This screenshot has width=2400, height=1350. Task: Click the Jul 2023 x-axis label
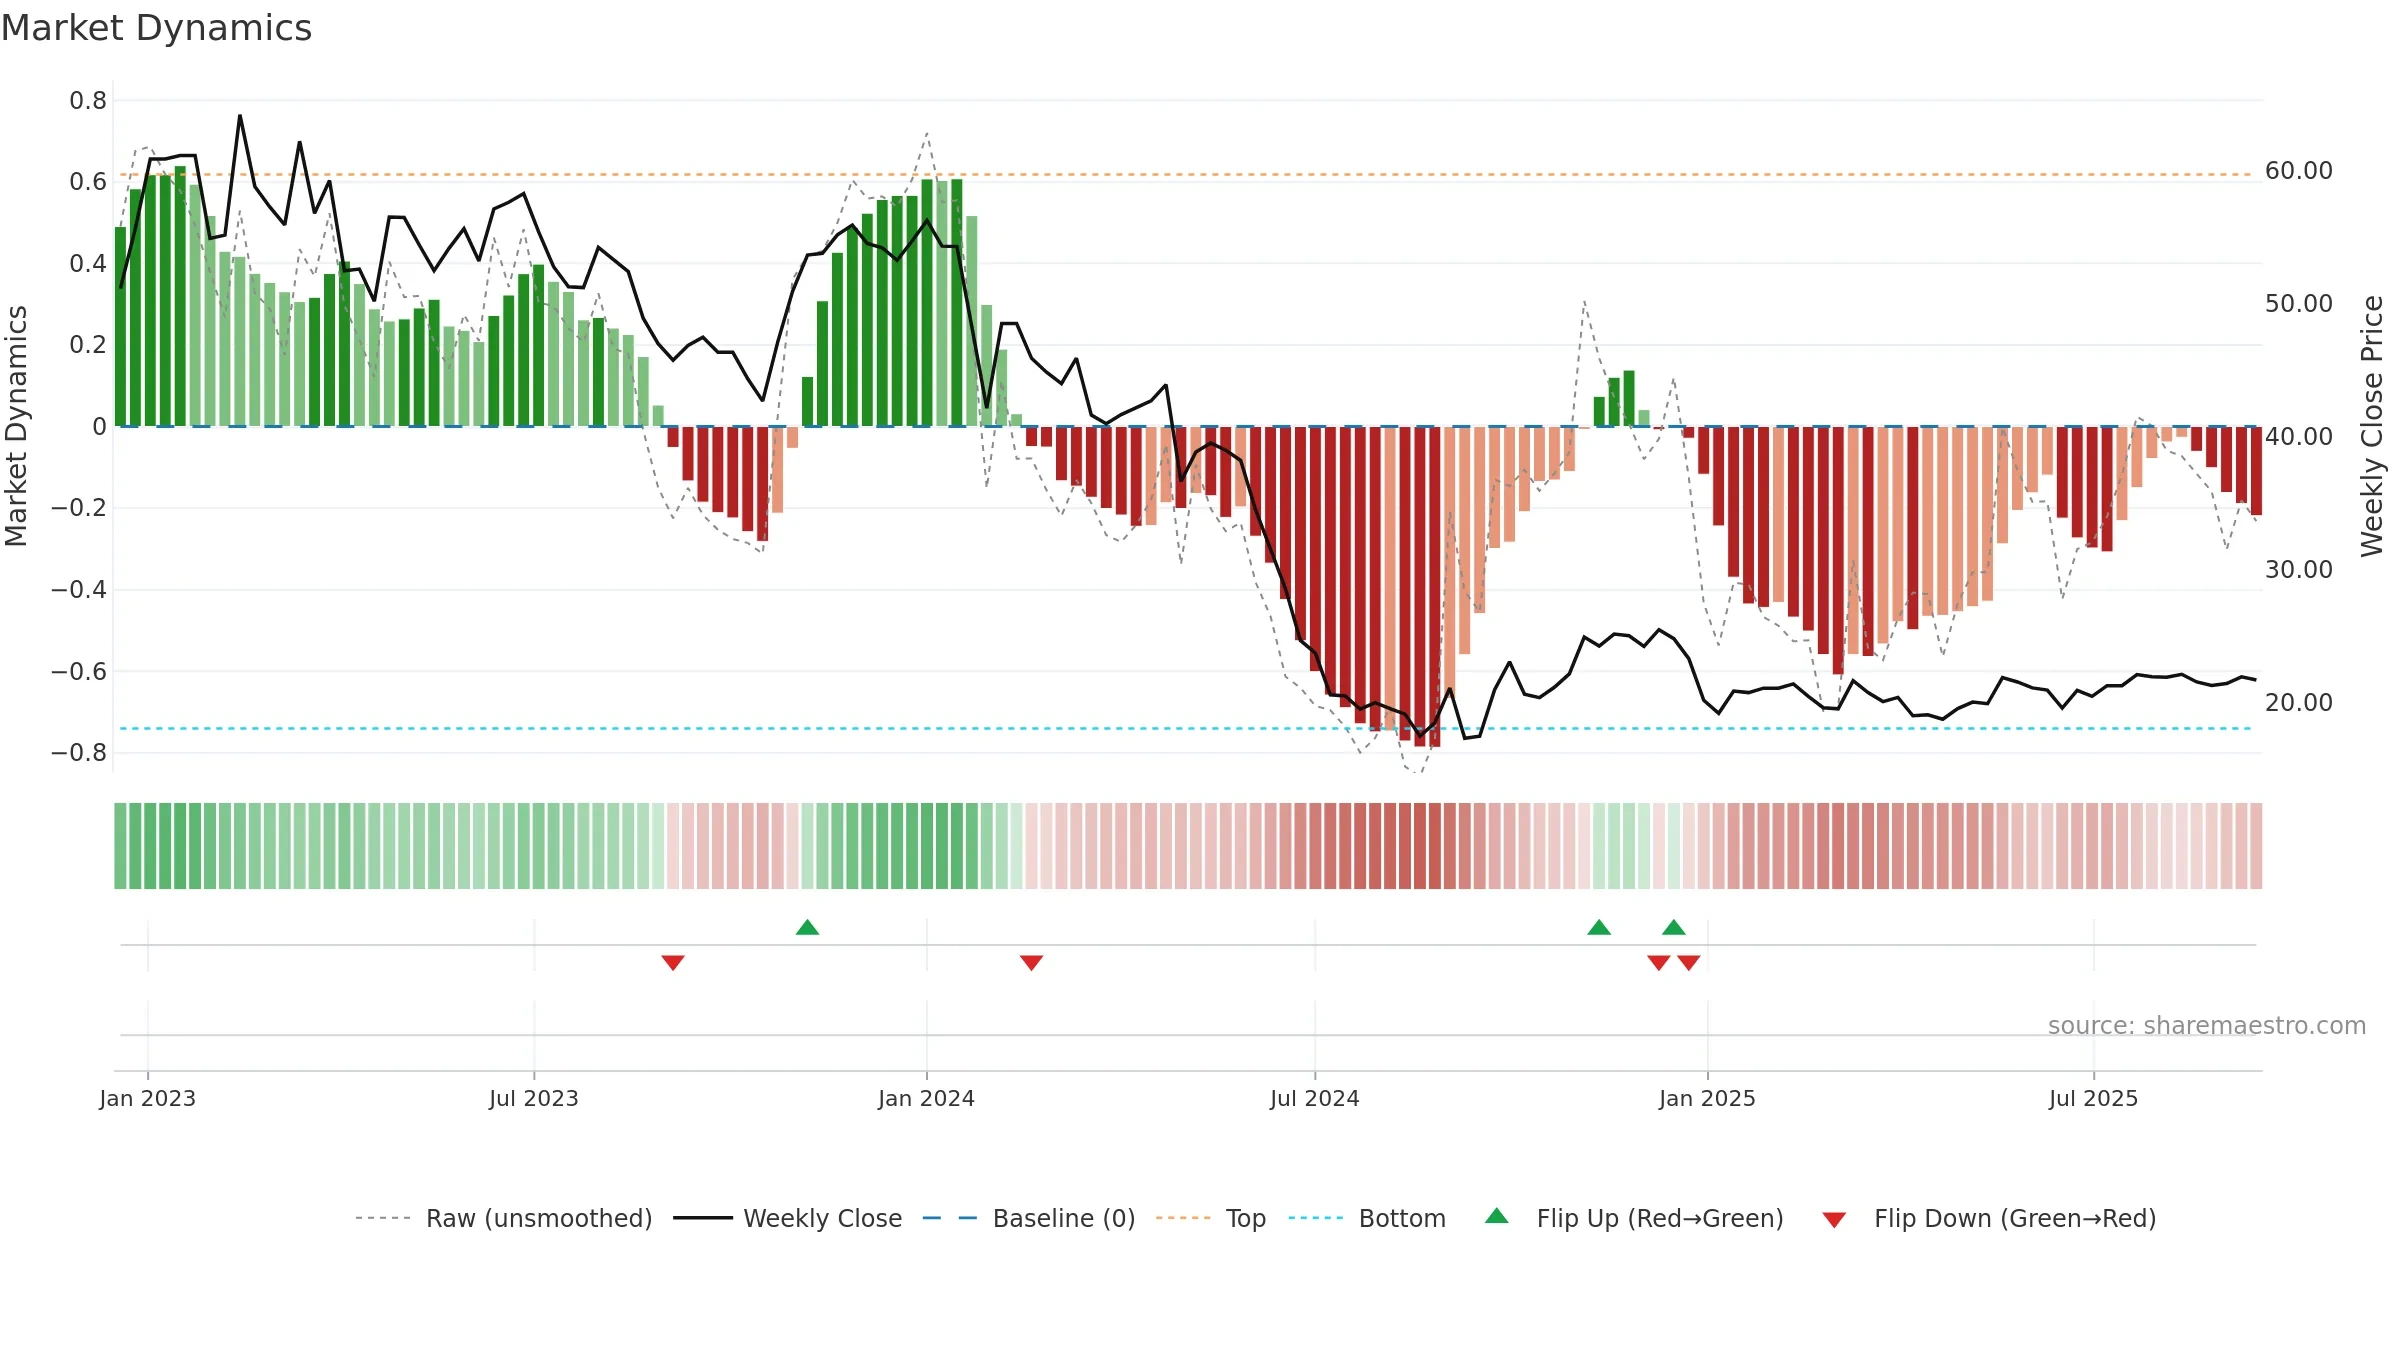click(534, 1098)
